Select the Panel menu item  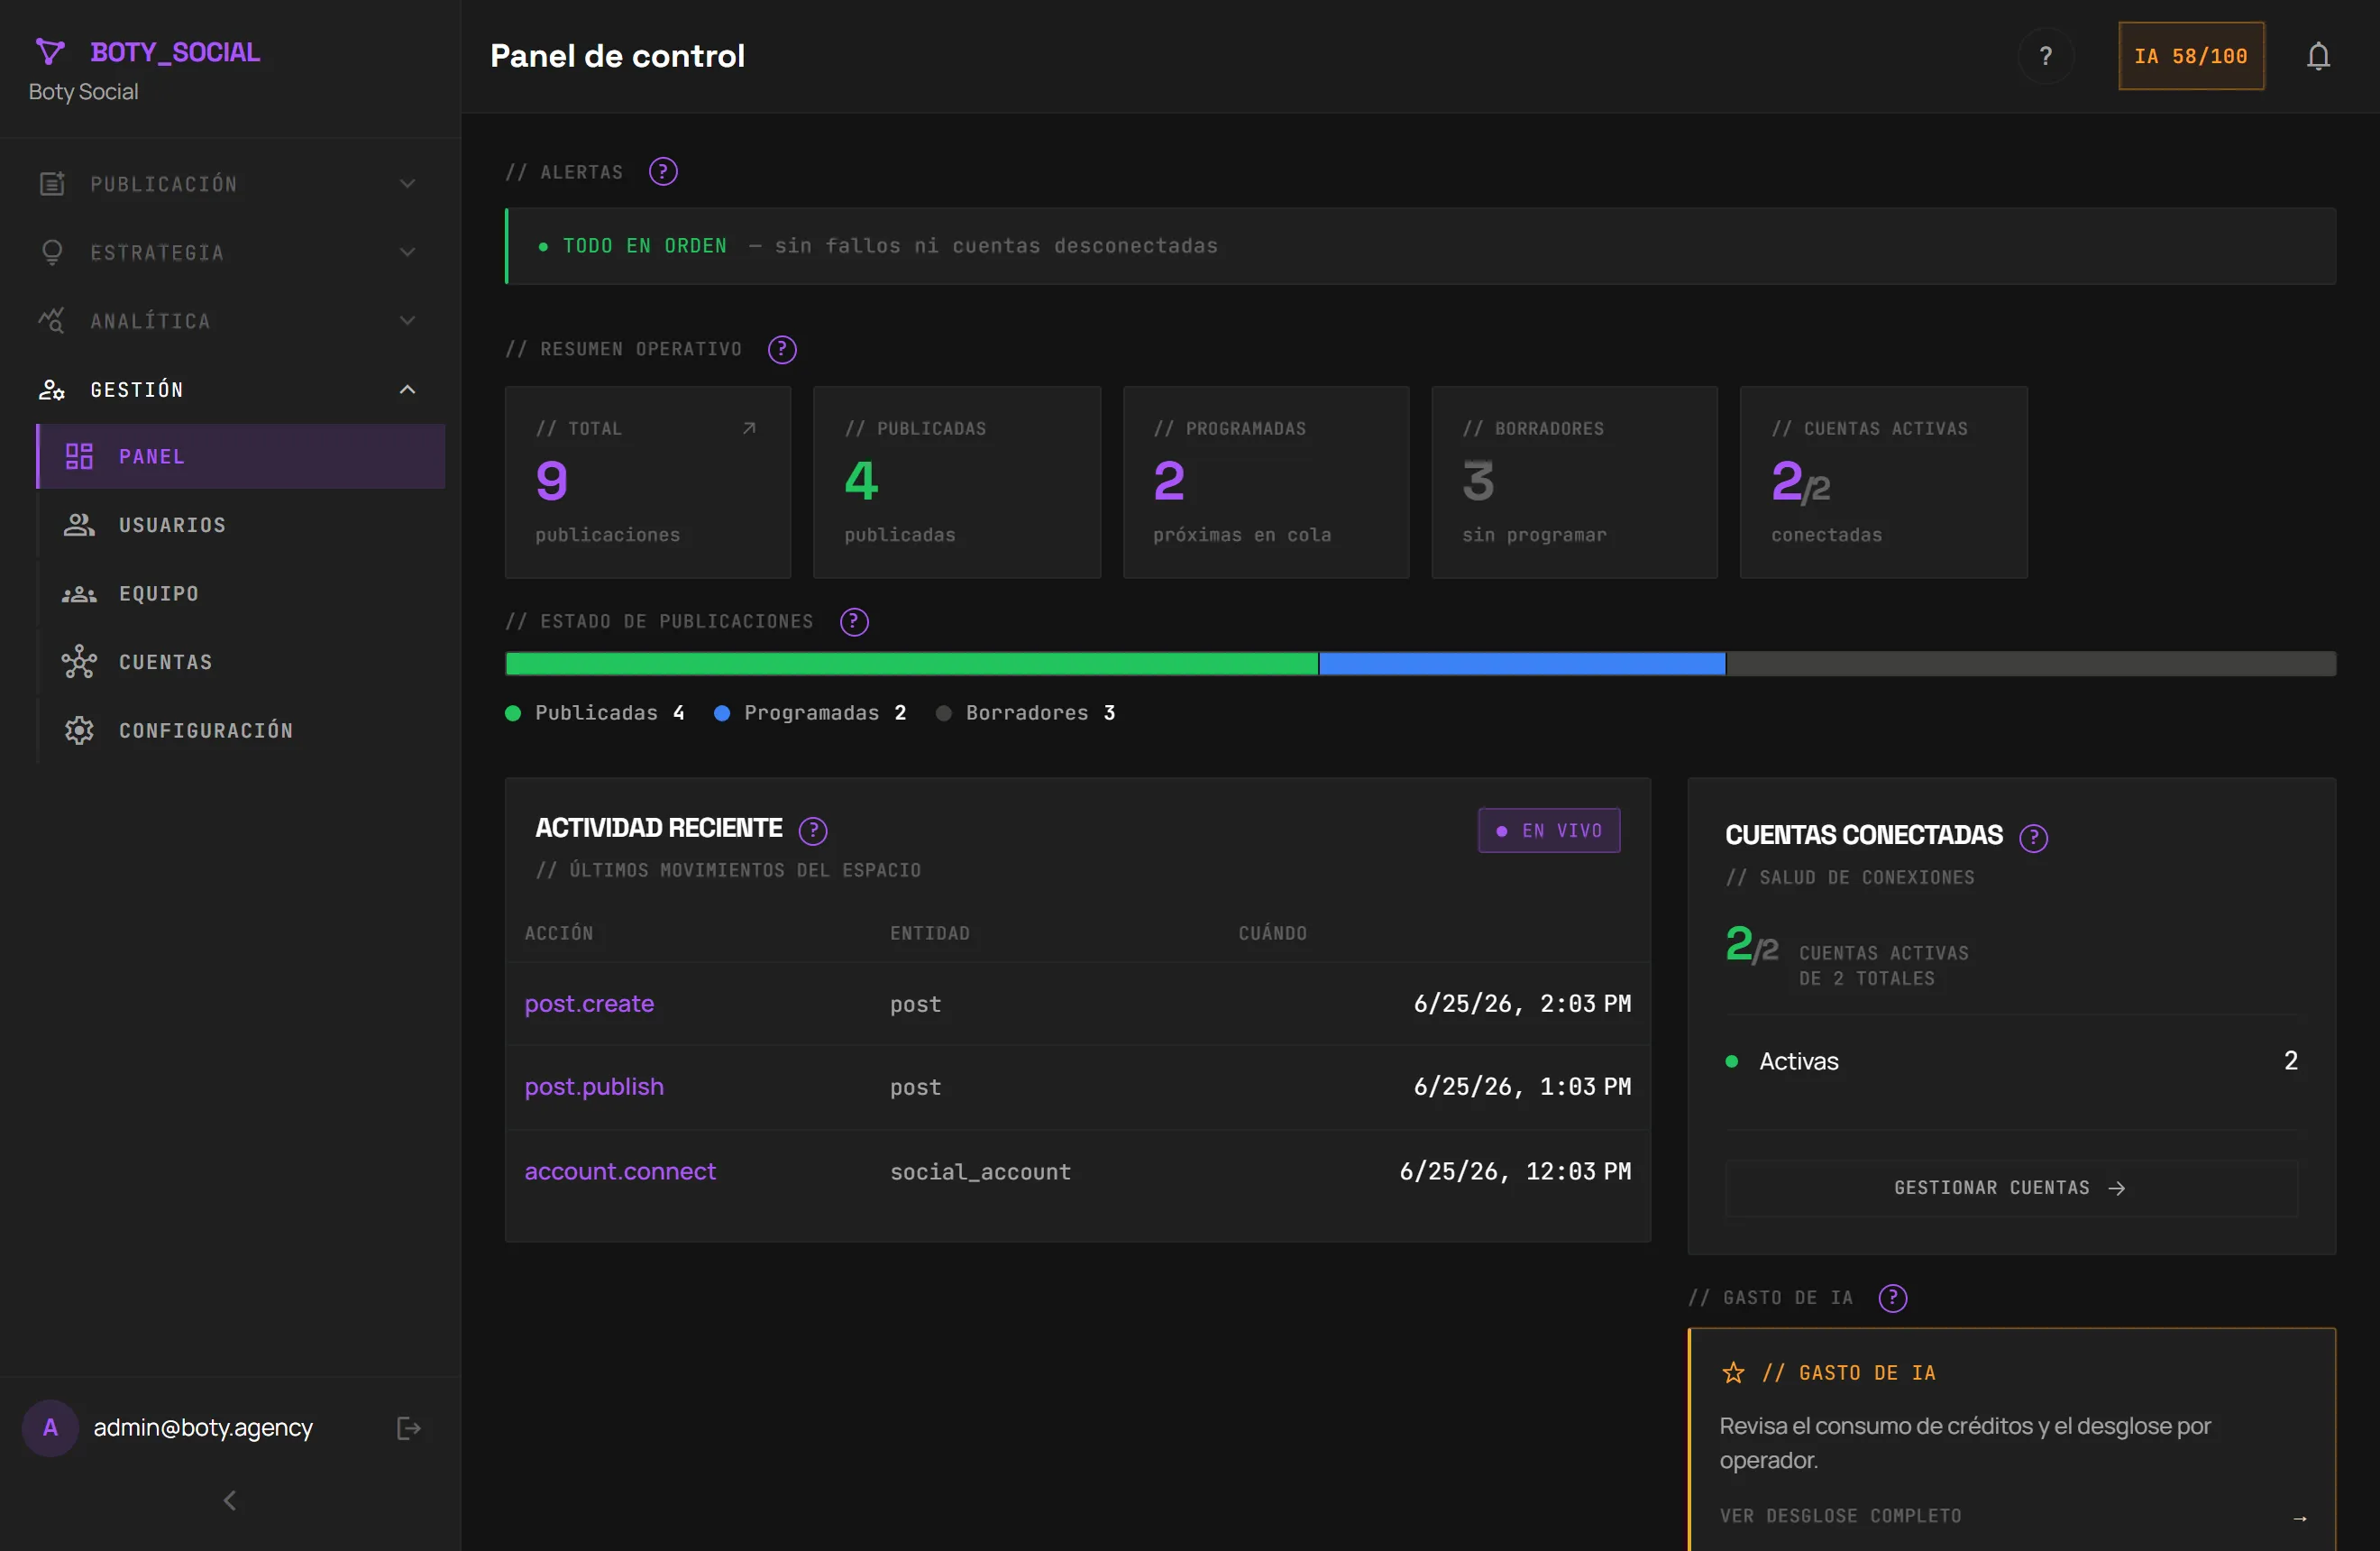(241, 456)
